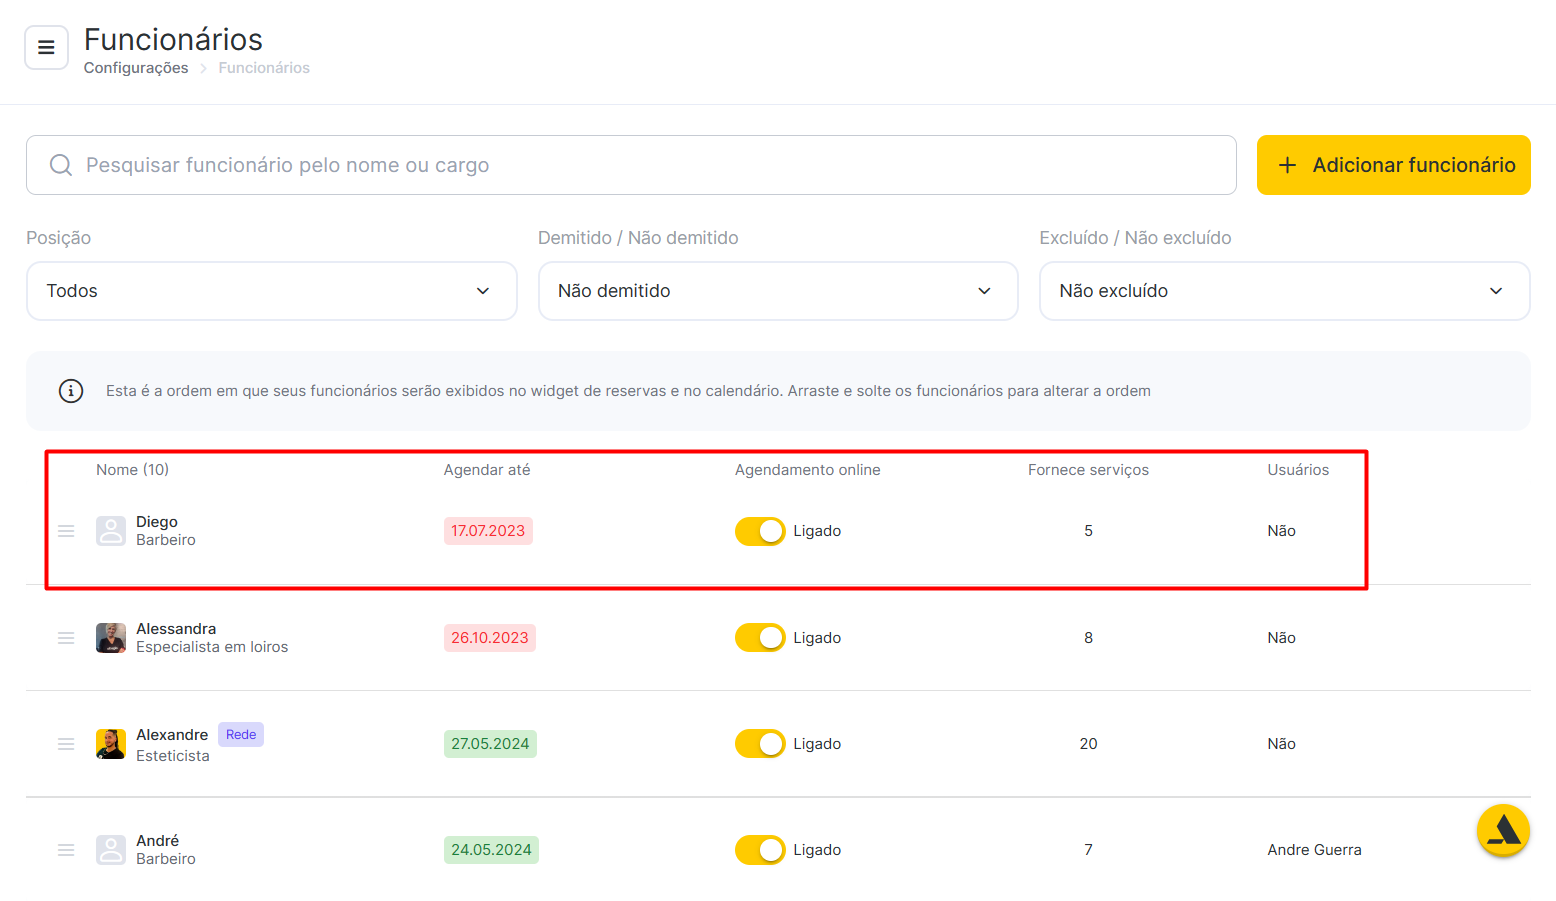Viewport: 1556px width, 901px height.
Task: Disable online booking for Diego
Action: coord(760,531)
